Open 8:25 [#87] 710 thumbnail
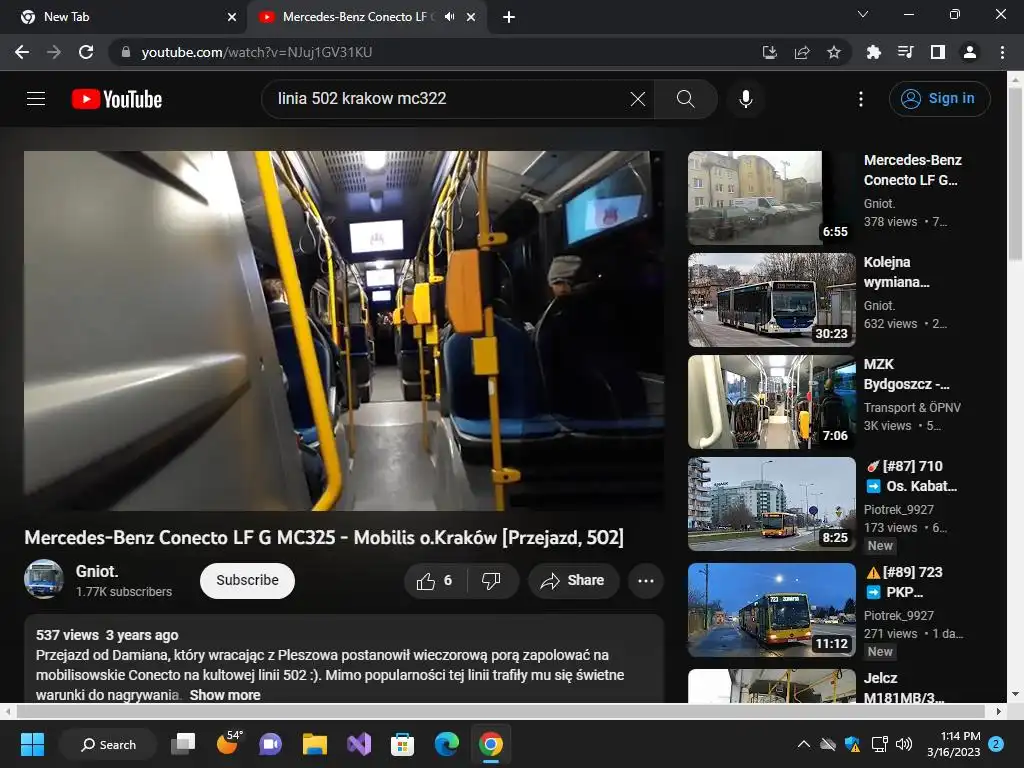Image resolution: width=1024 pixels, height=768 pixels. [x=771, y=504]
